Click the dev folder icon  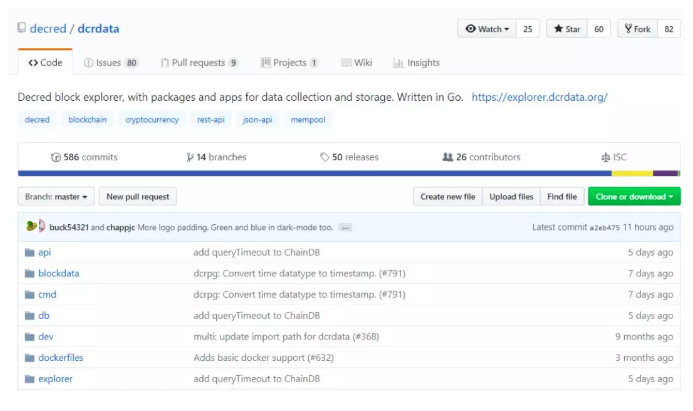click(30, 337)
